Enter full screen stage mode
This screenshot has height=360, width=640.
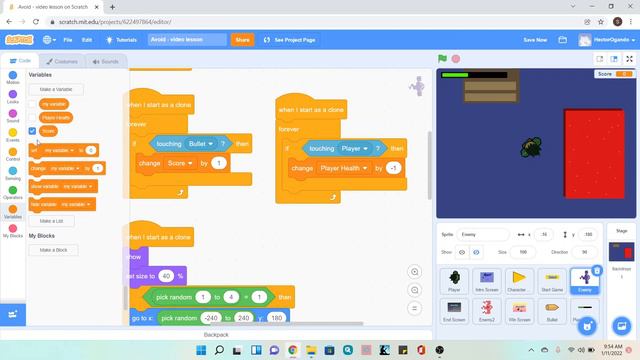pyautogui.click(x=629, y=59)
